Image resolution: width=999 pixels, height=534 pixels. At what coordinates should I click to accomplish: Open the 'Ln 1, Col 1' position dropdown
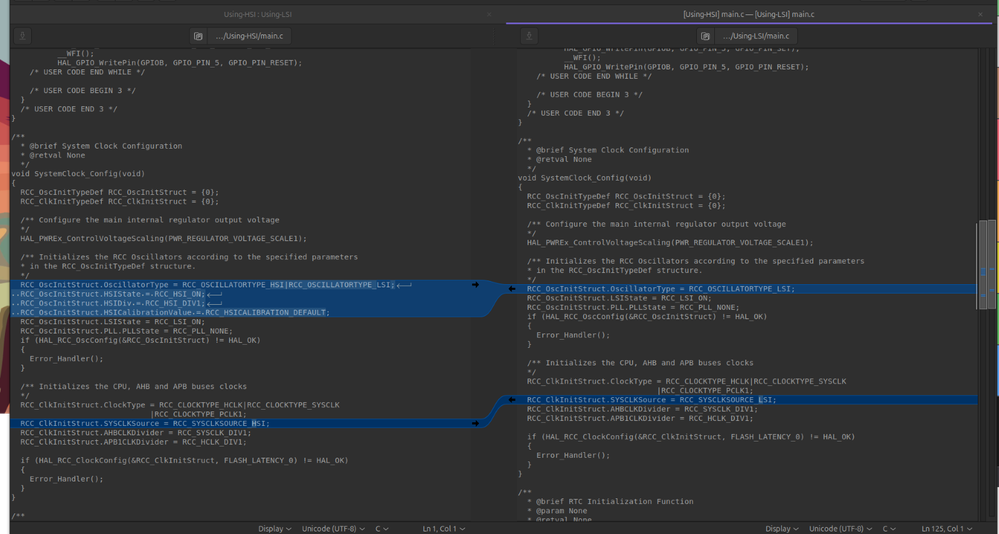(443, 528)
